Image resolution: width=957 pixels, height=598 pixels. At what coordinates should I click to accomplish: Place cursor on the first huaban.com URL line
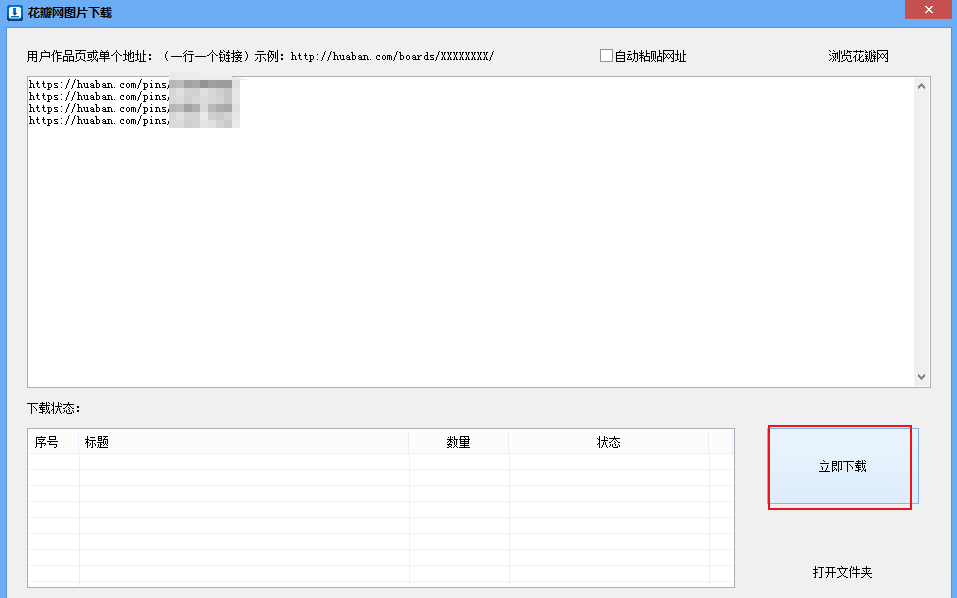(x=98, y=85)
